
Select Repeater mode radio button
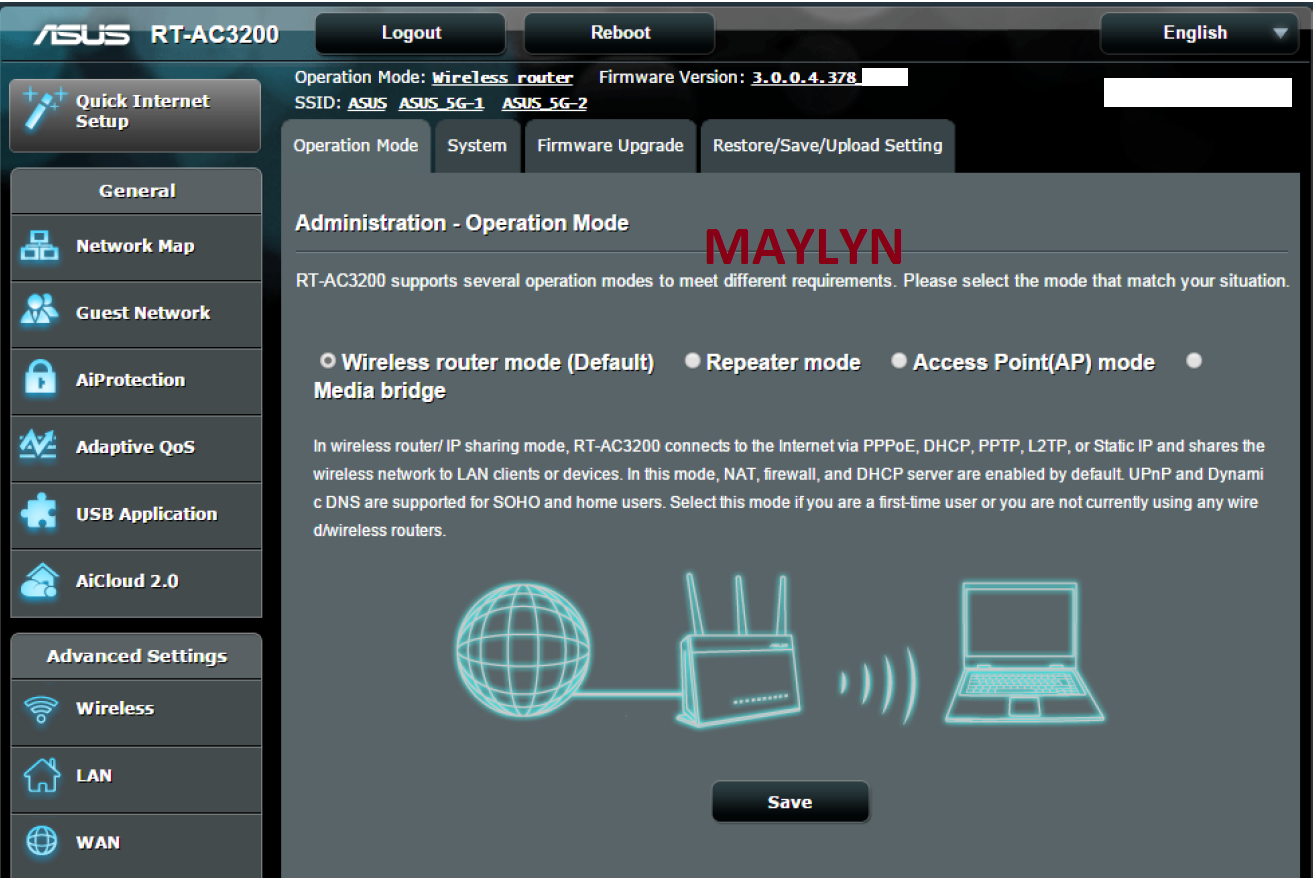point(692,361)
